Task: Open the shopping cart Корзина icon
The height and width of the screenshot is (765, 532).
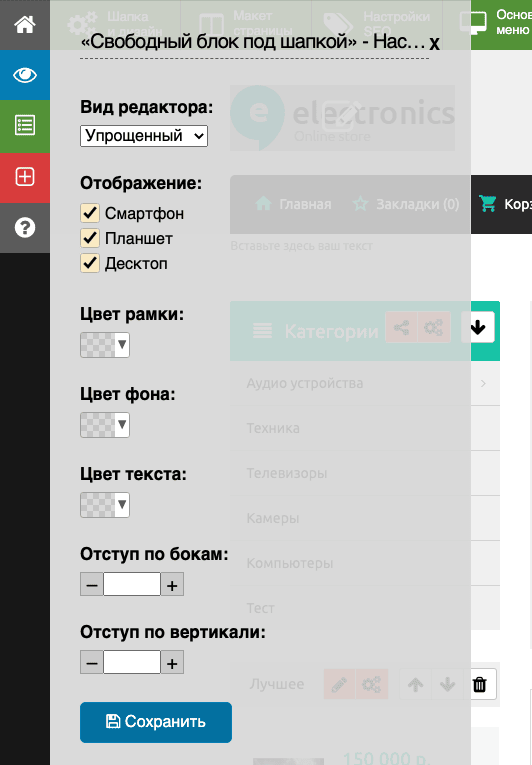Action: 487,203
